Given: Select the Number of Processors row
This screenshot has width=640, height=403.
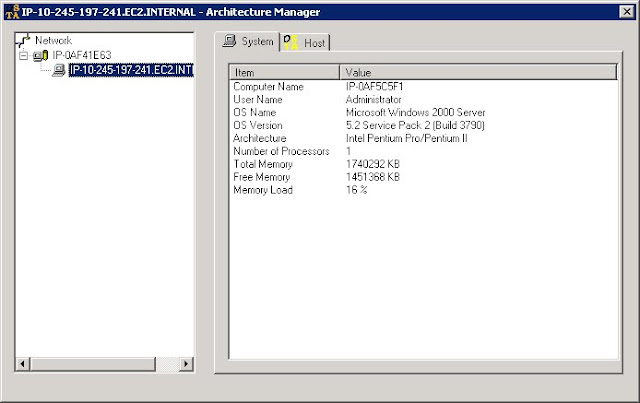Looking at the screenshot, I should pyautogui.click(x=282, y=151).
